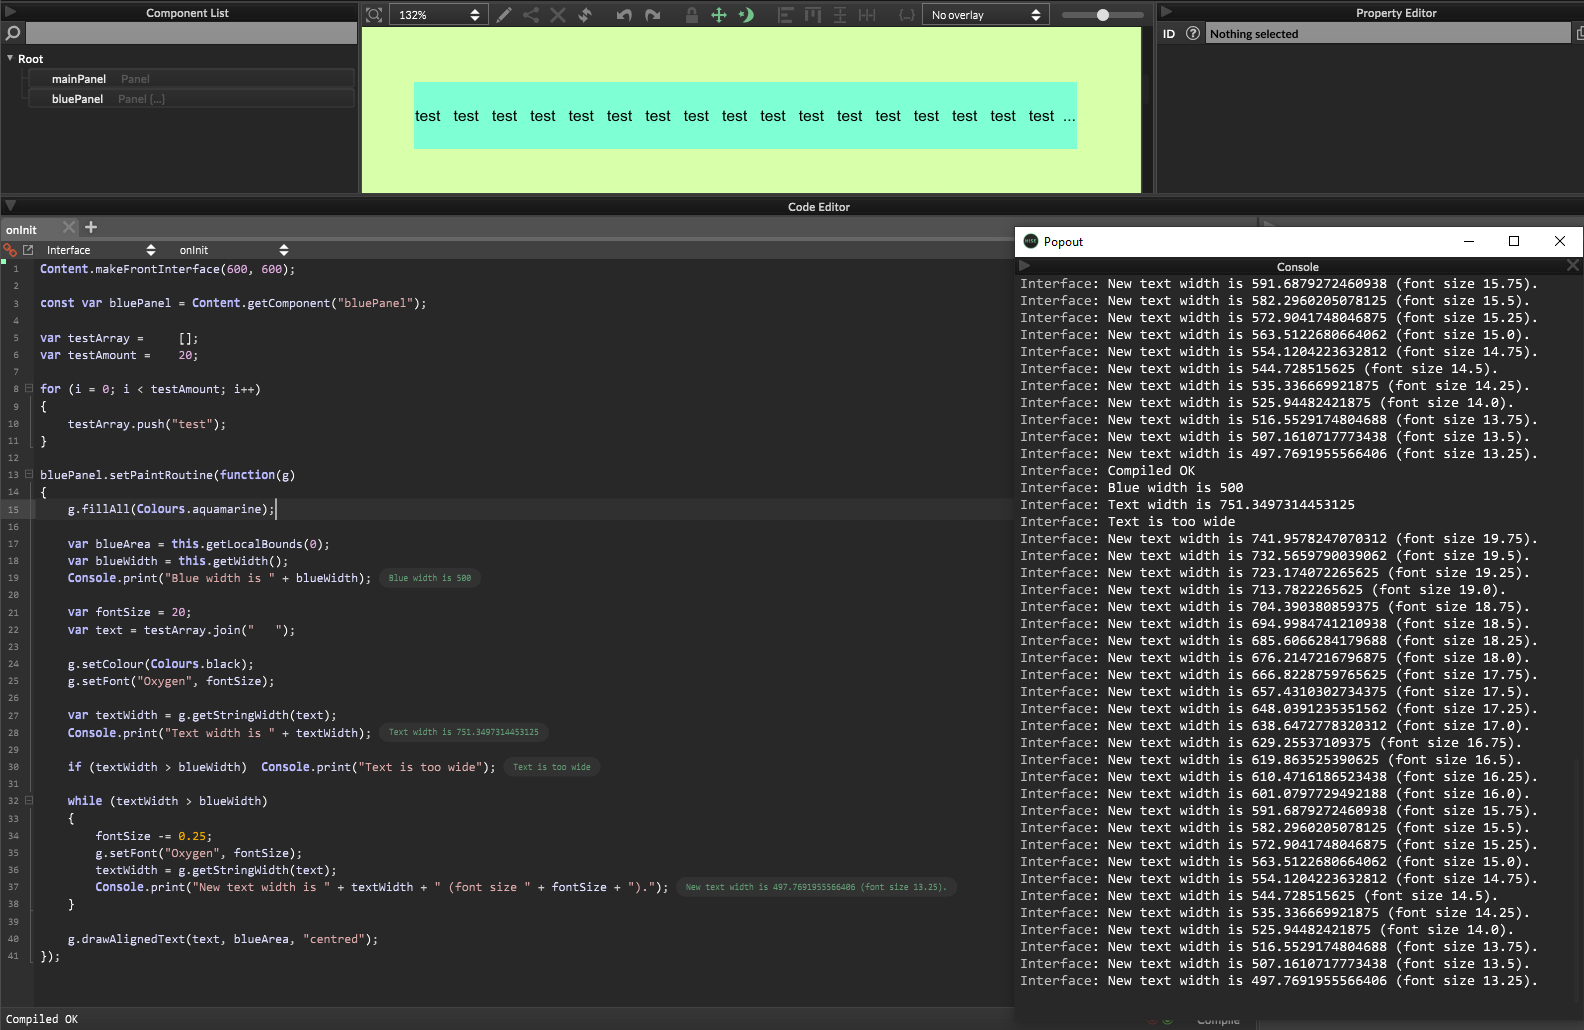
Task: Toggle the pencil edit mode icon
Action: (504, 15)
